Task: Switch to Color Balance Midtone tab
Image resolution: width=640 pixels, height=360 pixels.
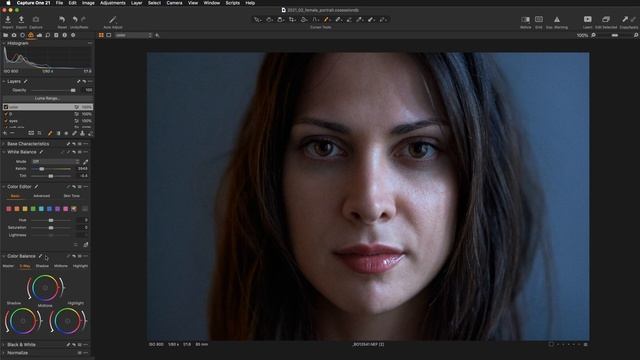Action: coord(61,266)
